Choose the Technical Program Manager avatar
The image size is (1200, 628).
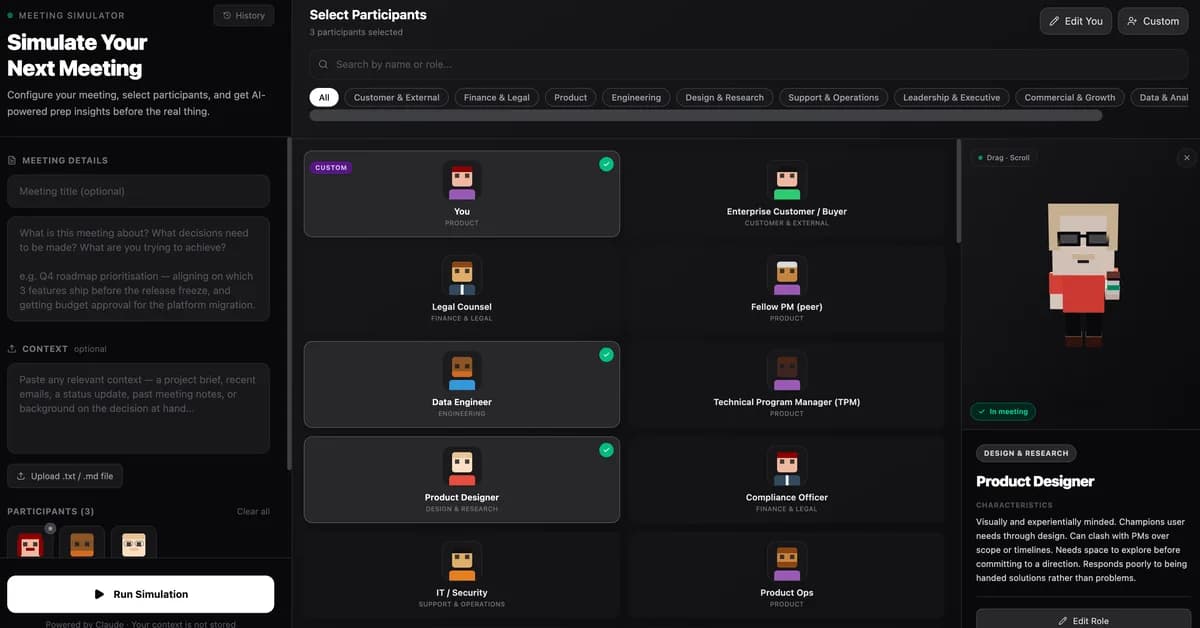(787, 371)
